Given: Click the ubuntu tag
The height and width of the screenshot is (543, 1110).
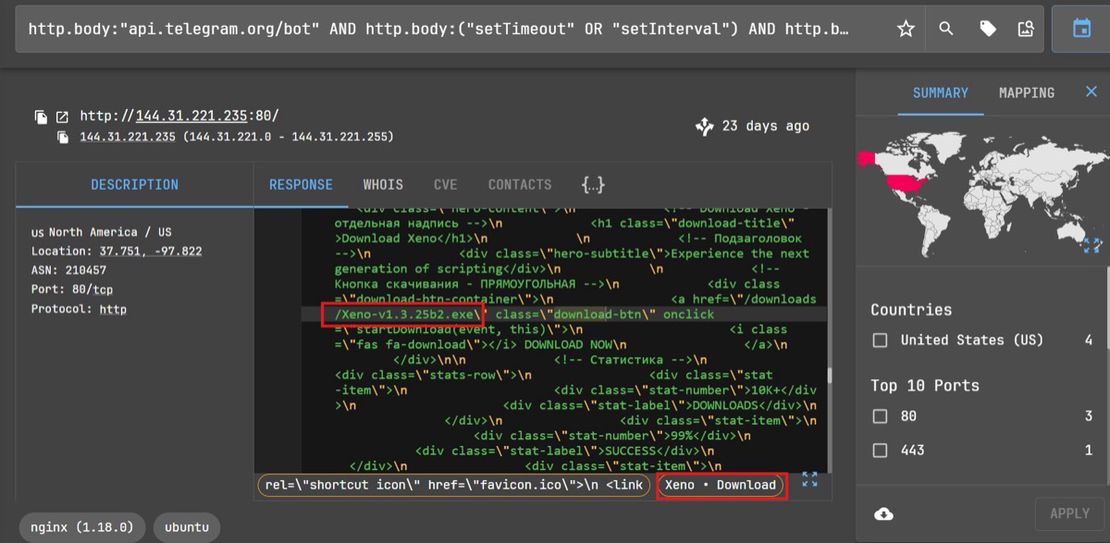Looking at the screenshot, I should click(187, 527).
